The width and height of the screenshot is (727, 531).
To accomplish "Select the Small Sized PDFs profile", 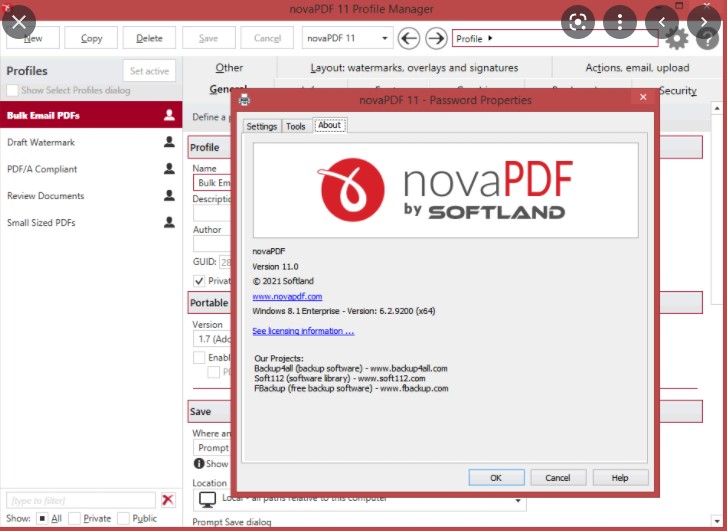I will coord(91,223).
